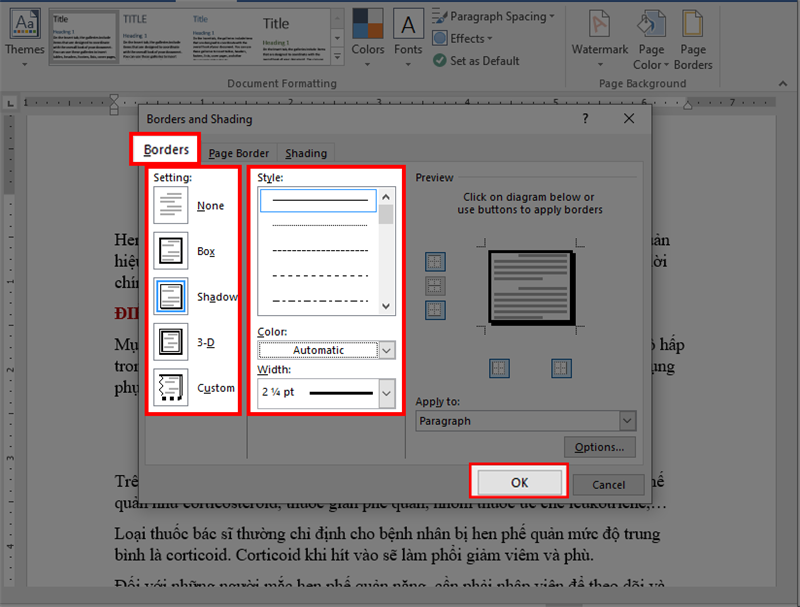Close the Borders and Shading dialog
Screen dimensions: 800x607
point(629,118)
